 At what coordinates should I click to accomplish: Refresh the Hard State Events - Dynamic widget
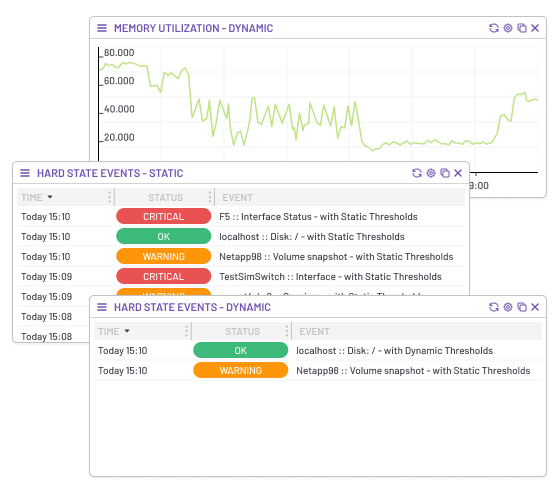click(x=494, y=307)
